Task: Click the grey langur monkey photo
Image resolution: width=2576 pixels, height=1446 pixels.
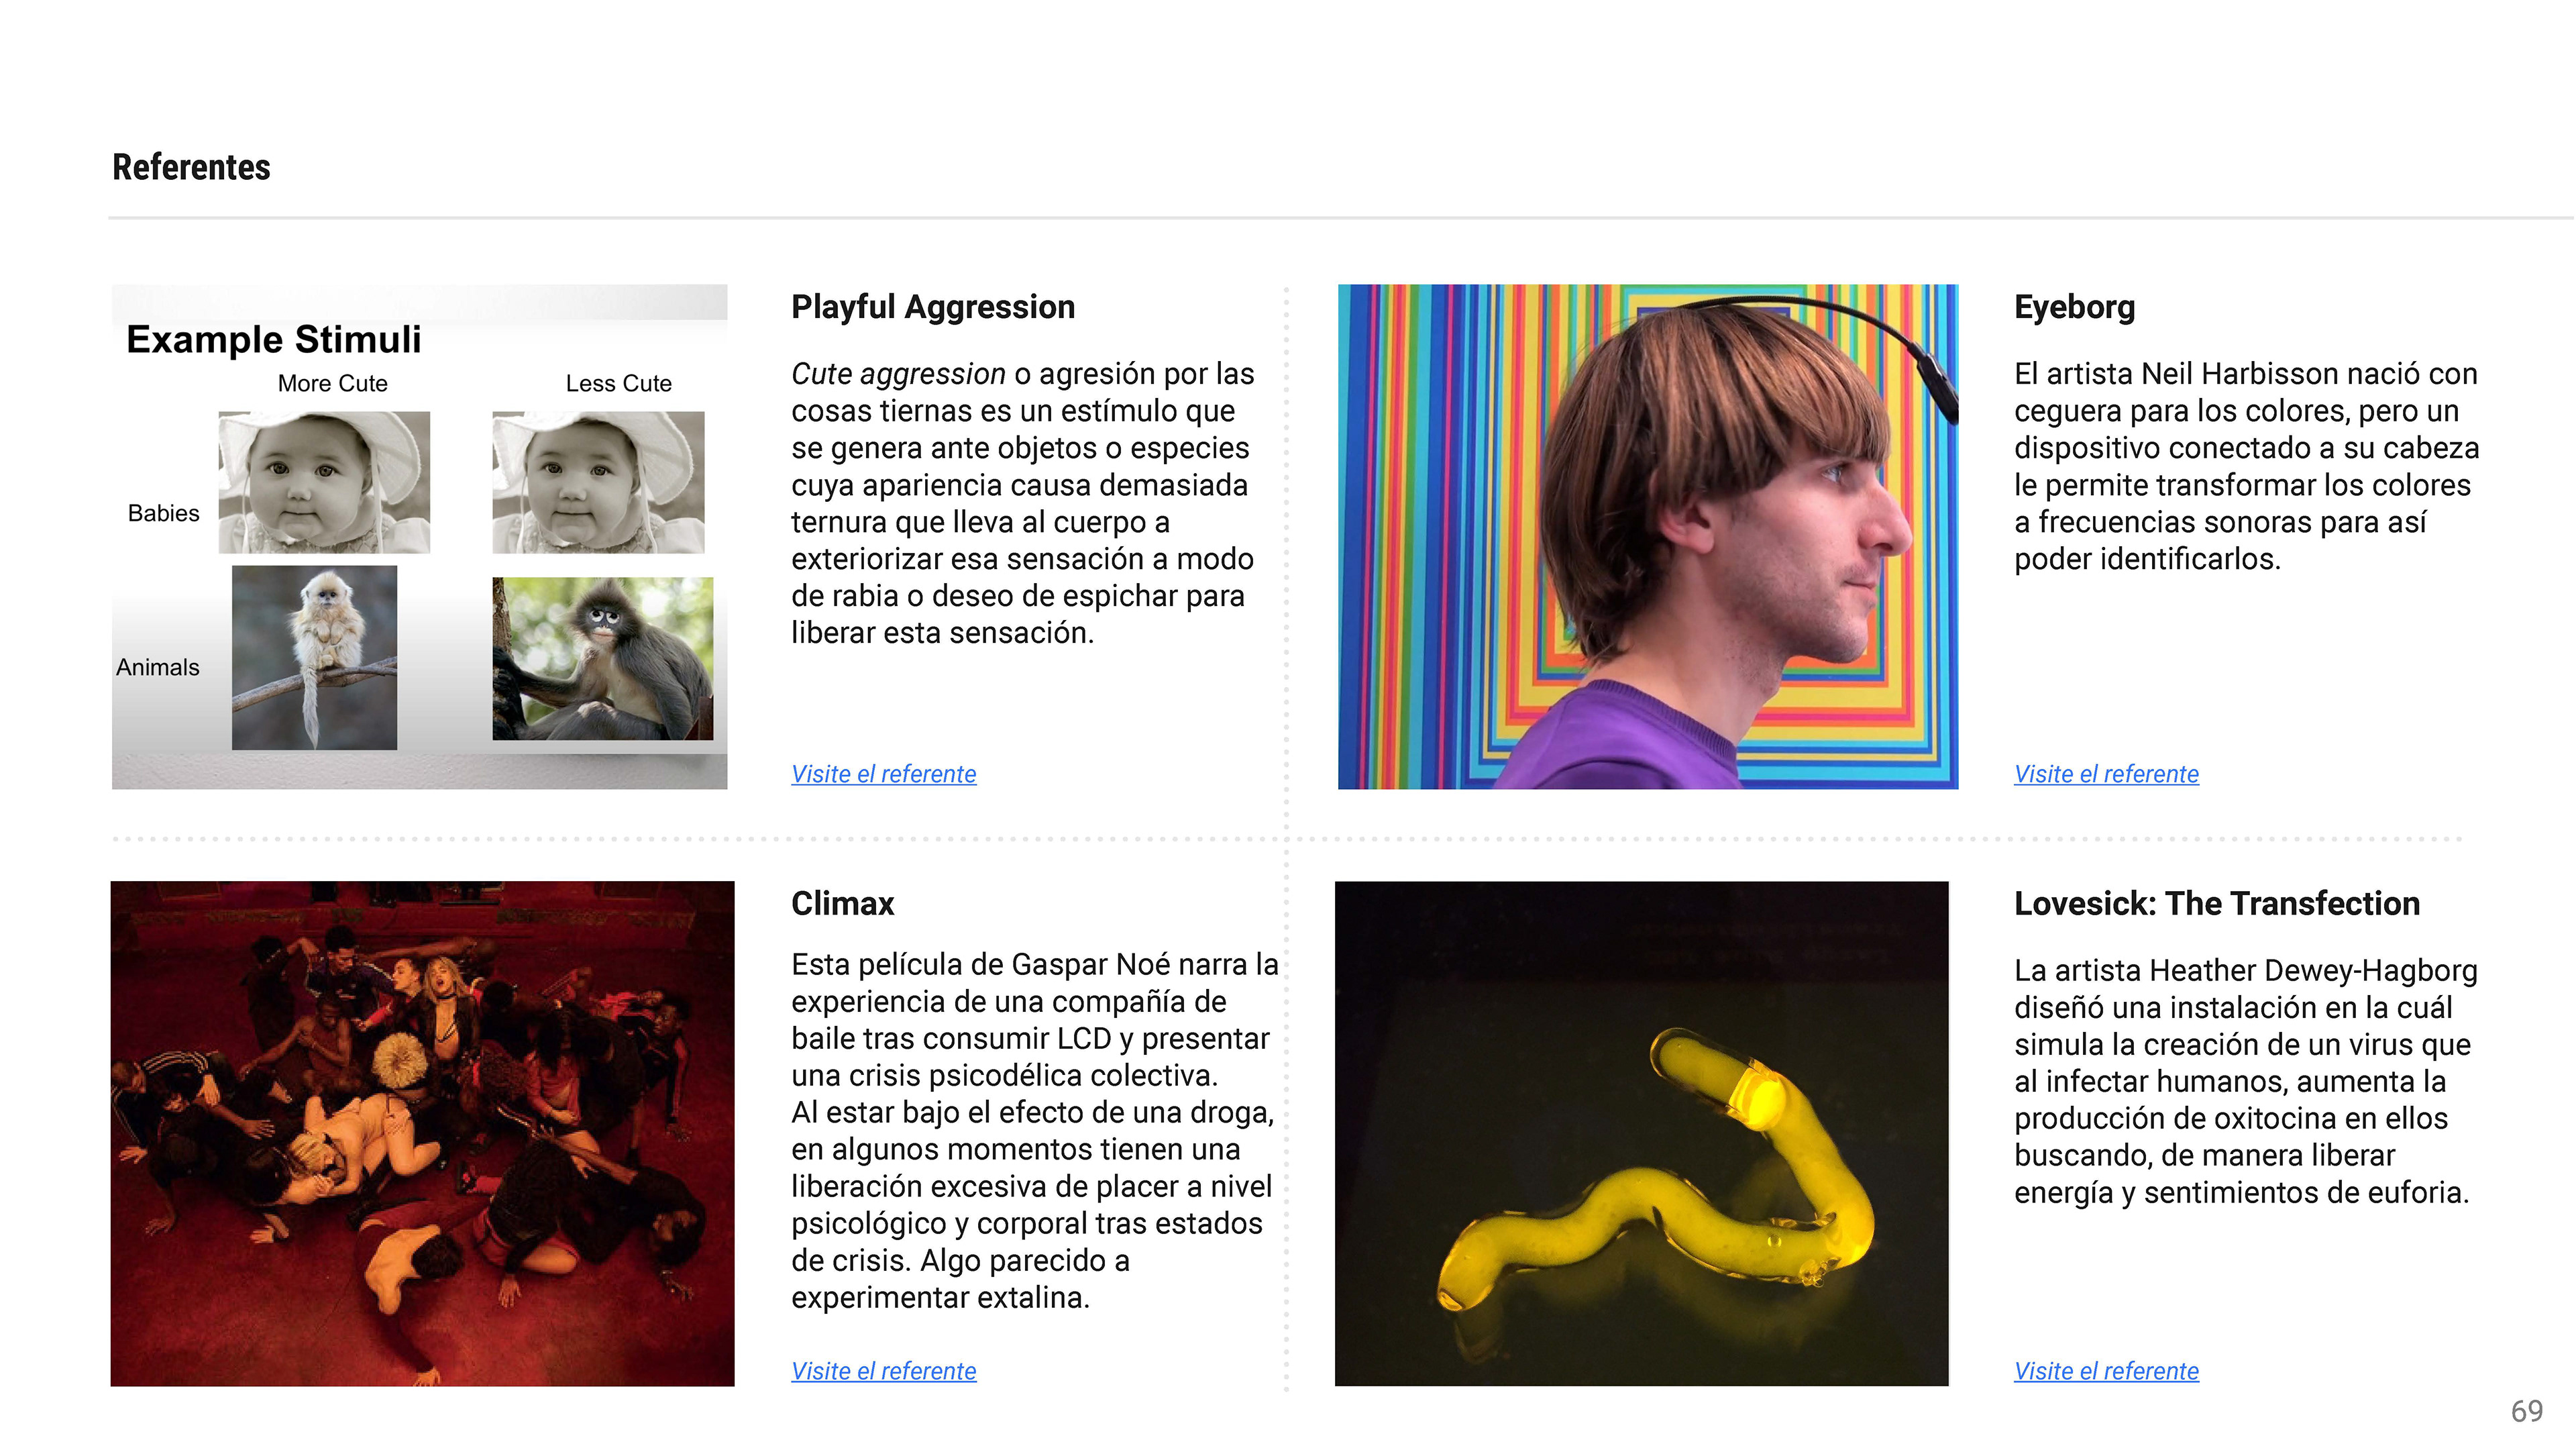Action: pos(602,659)
